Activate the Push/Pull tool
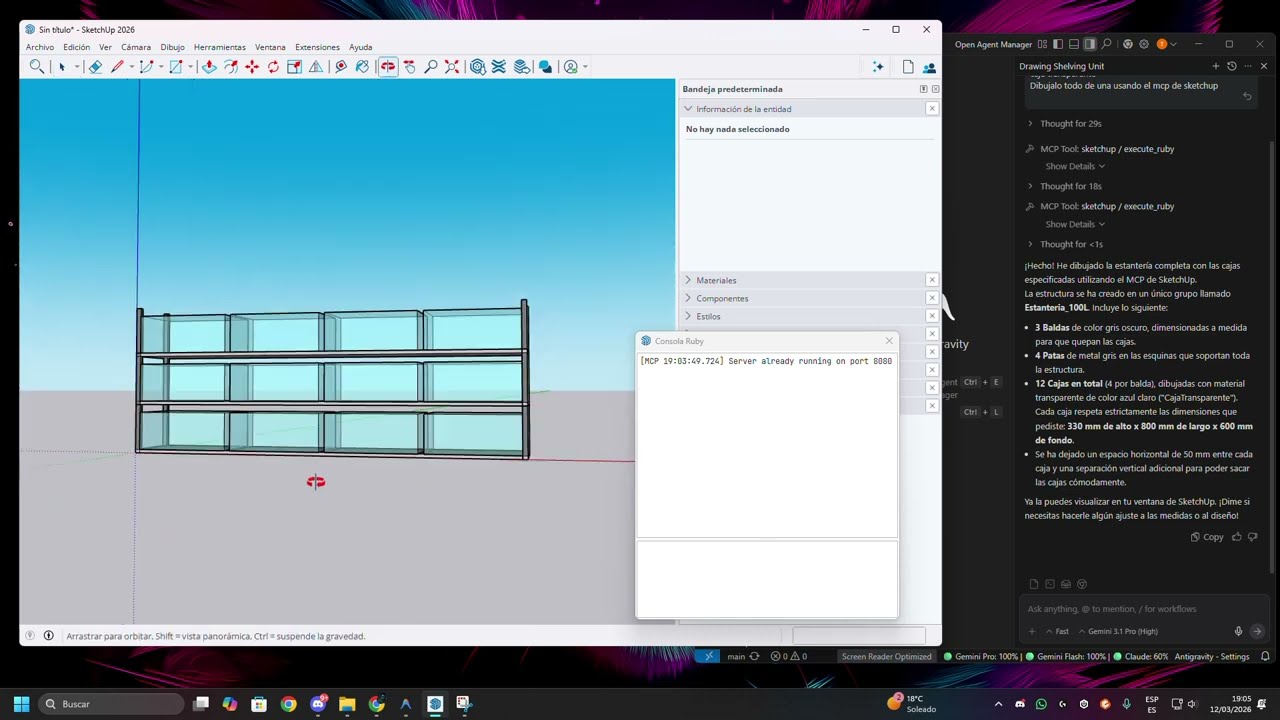Image resolution: width=1280 pixels, height=720 pixels. [209, 67]
